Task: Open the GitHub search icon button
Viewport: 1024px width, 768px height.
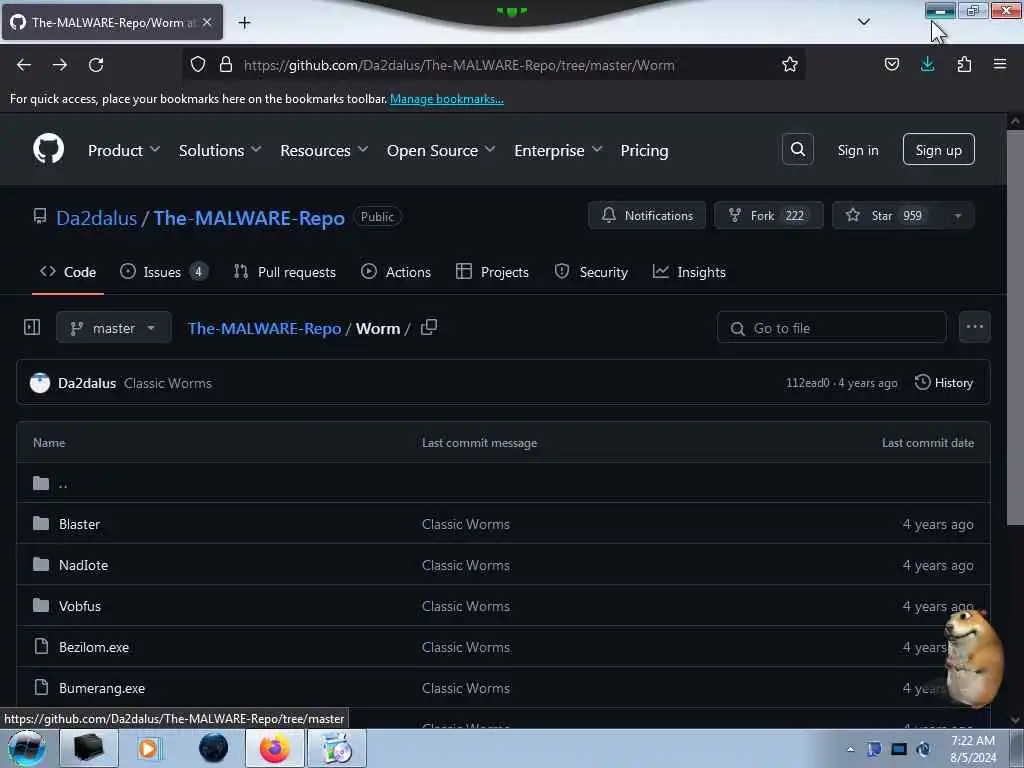Action: [797, 150]
